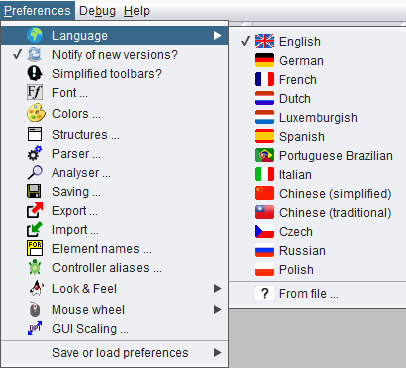Open Saving preferences entry
Screen dimensions: 406x368
click(x=115, y=191)
